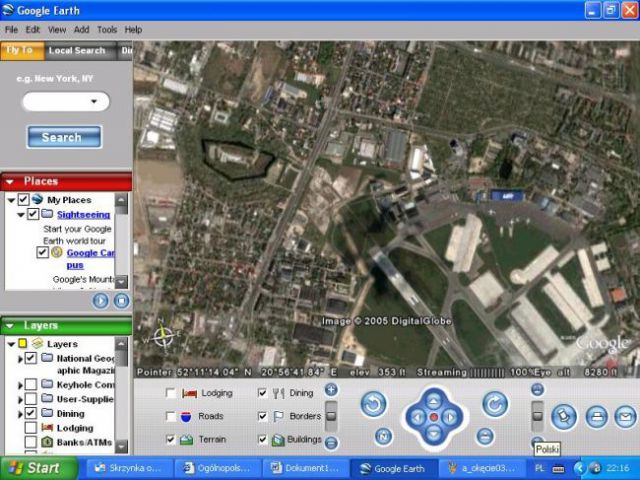640x480 pixels.
Task: Uncheck My Places checkbox
Action: [23, 200]
